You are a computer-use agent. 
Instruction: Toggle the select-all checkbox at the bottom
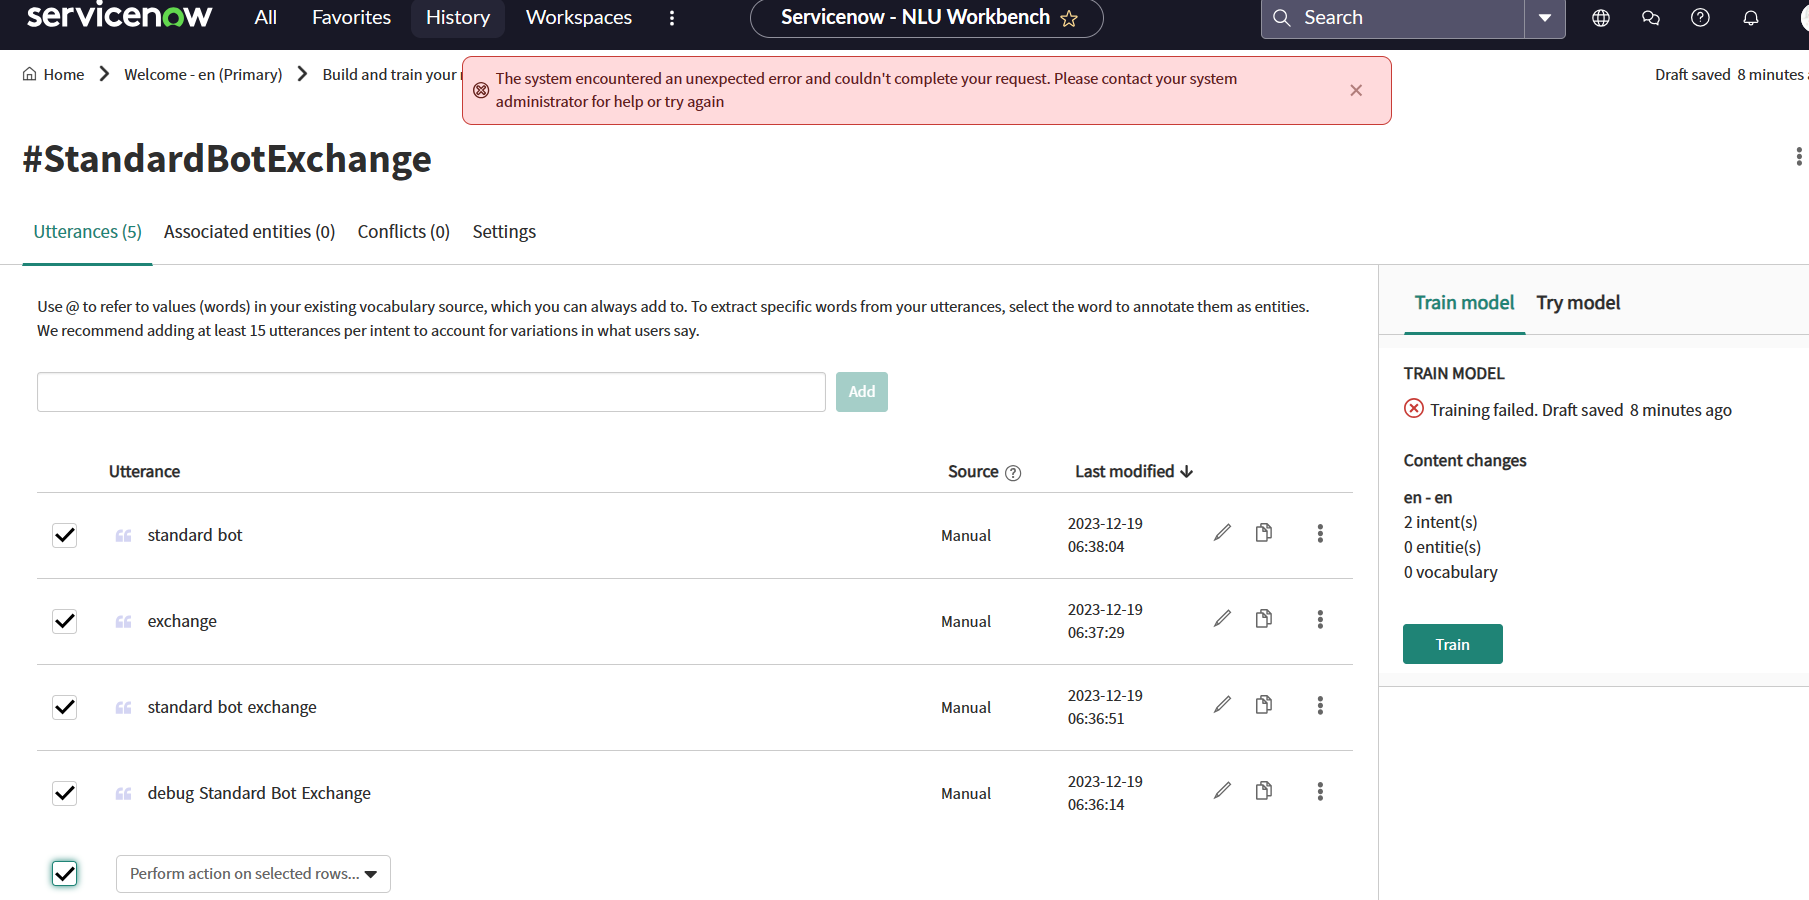[64, 873]
